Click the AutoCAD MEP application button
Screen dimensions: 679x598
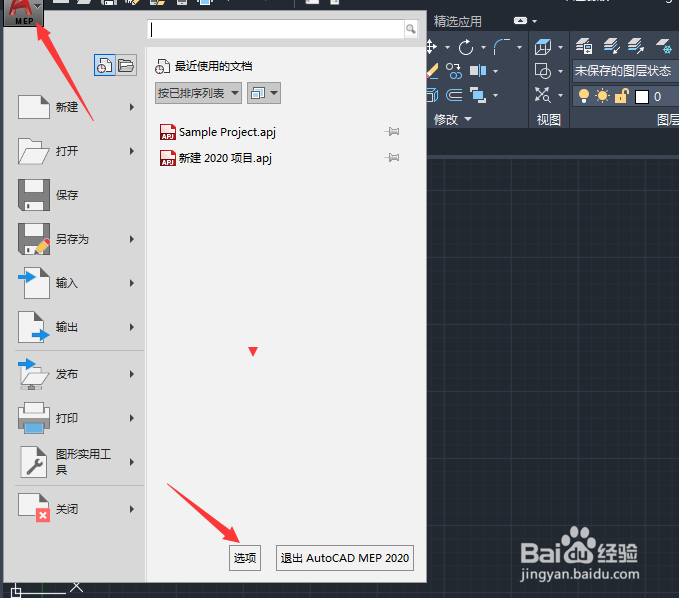coord(23,13)
